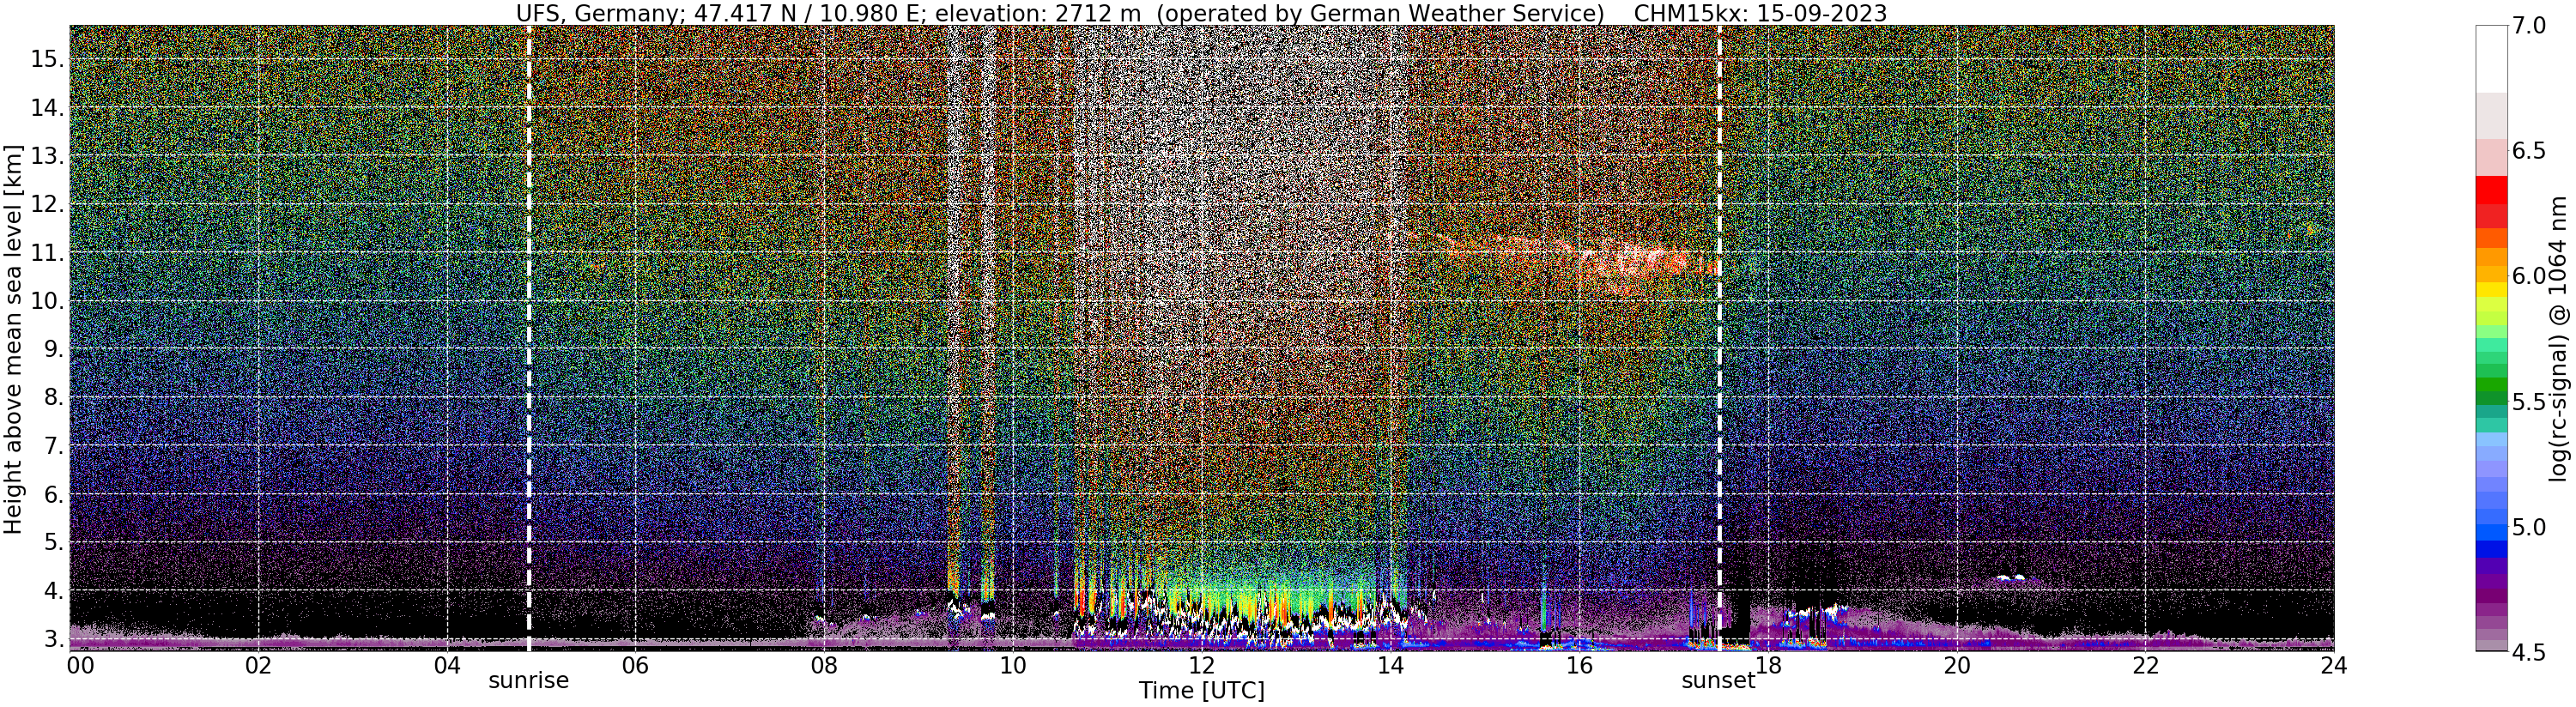The width and height of the screenshot is (2576, 707).
Task: Click the y-axis tick label '10.'
Action: [47, 301]
